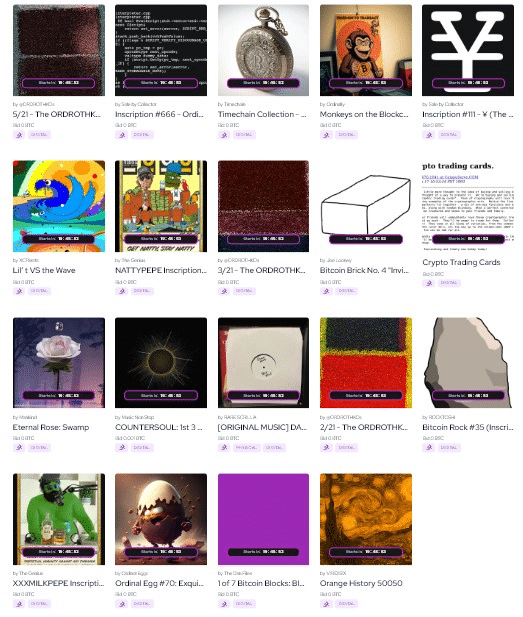Open the 2/21 - The ORDROTHK listing title
The width and height of the screenshot is (523, 617).
(364, 427)
